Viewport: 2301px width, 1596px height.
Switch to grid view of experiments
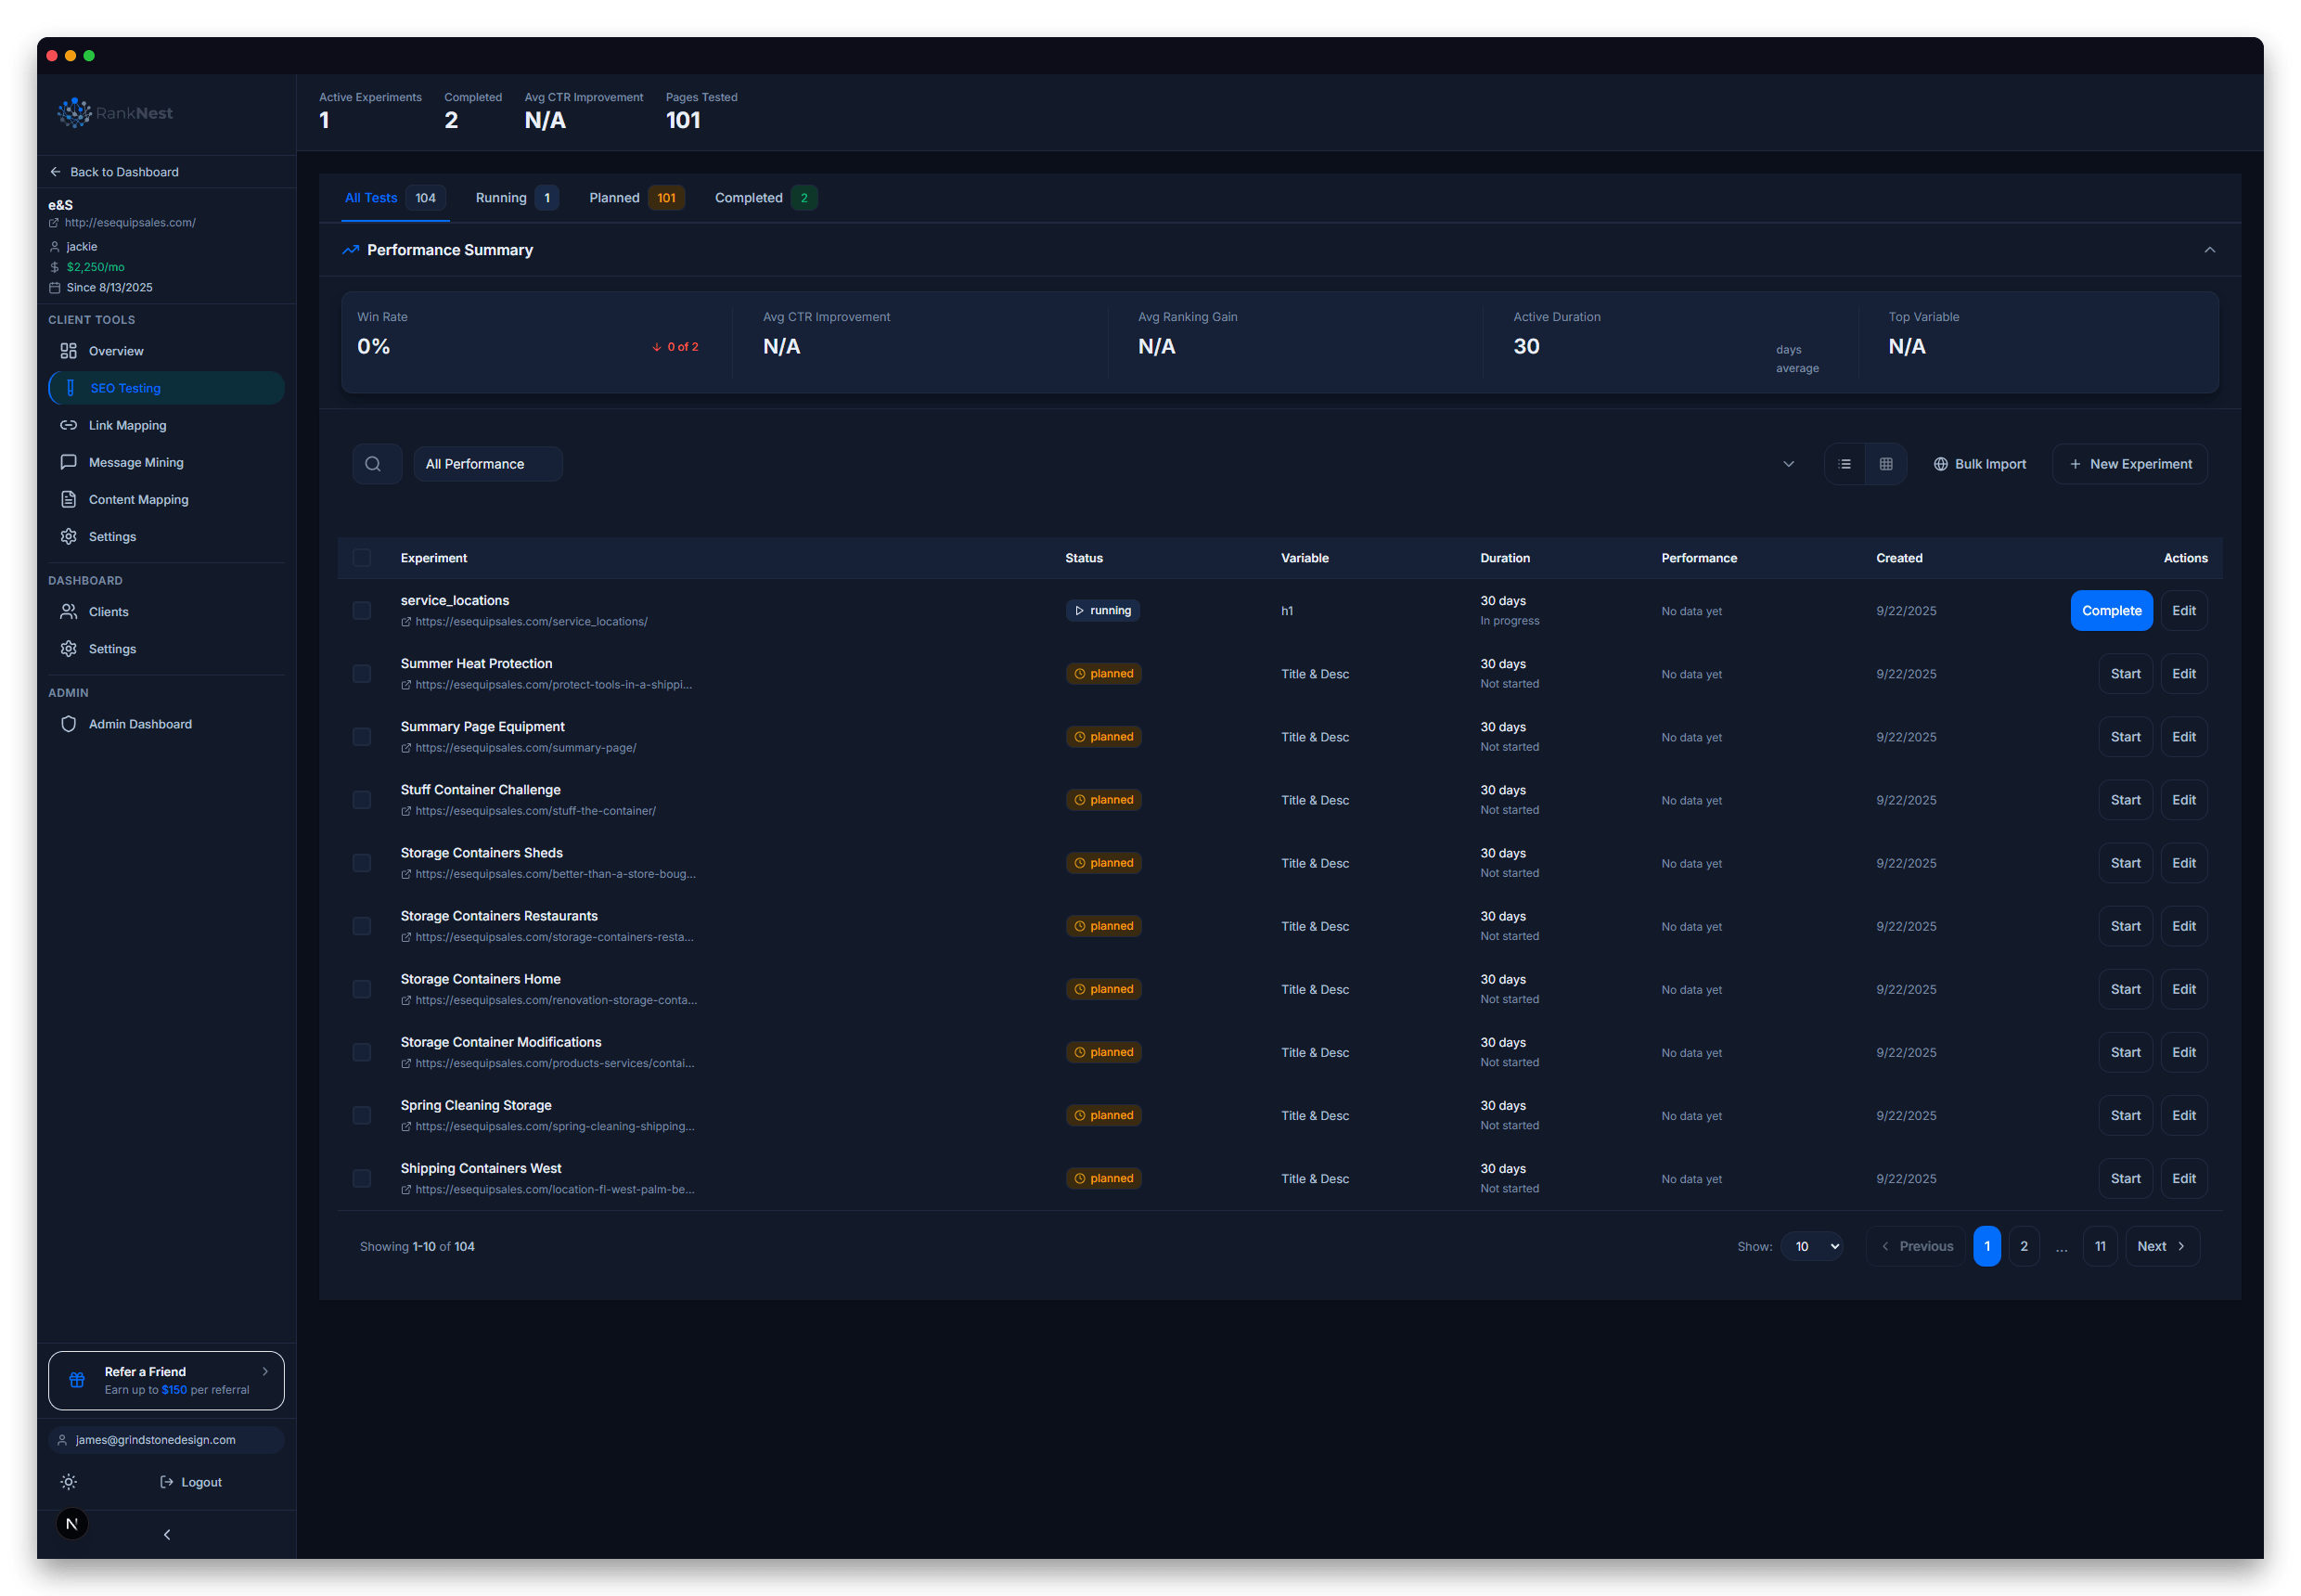pyautogui.click(x=1886, y=463)
